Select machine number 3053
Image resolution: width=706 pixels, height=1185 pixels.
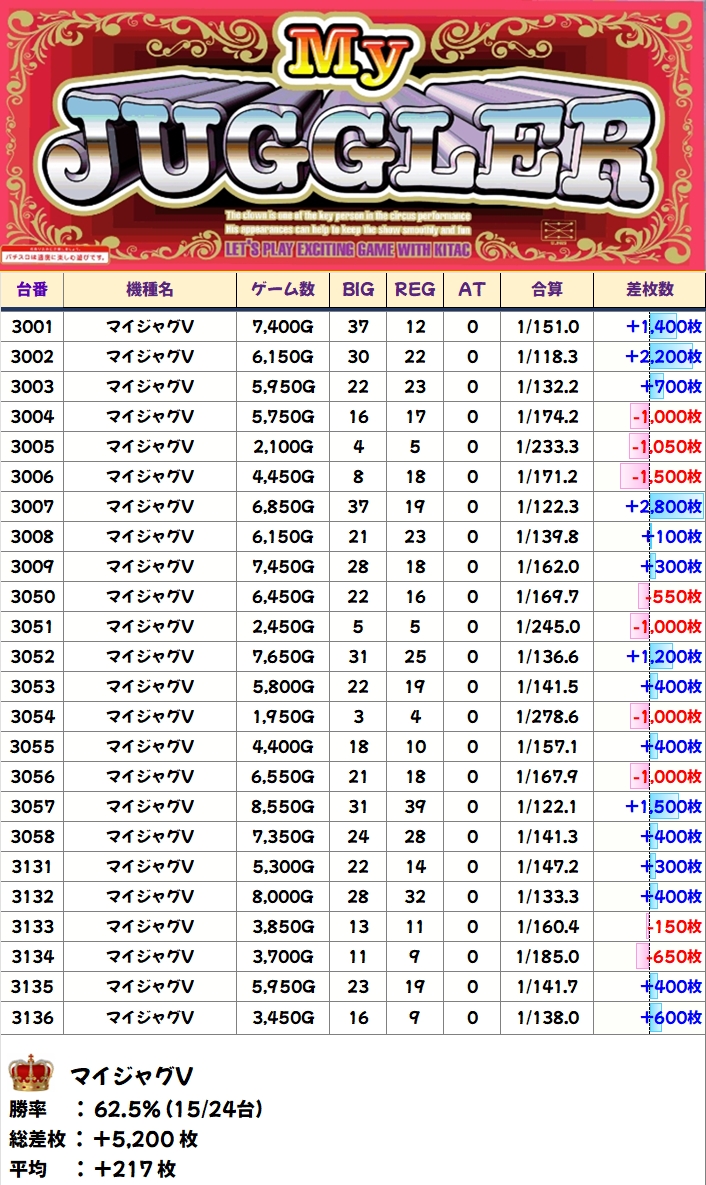32,687
